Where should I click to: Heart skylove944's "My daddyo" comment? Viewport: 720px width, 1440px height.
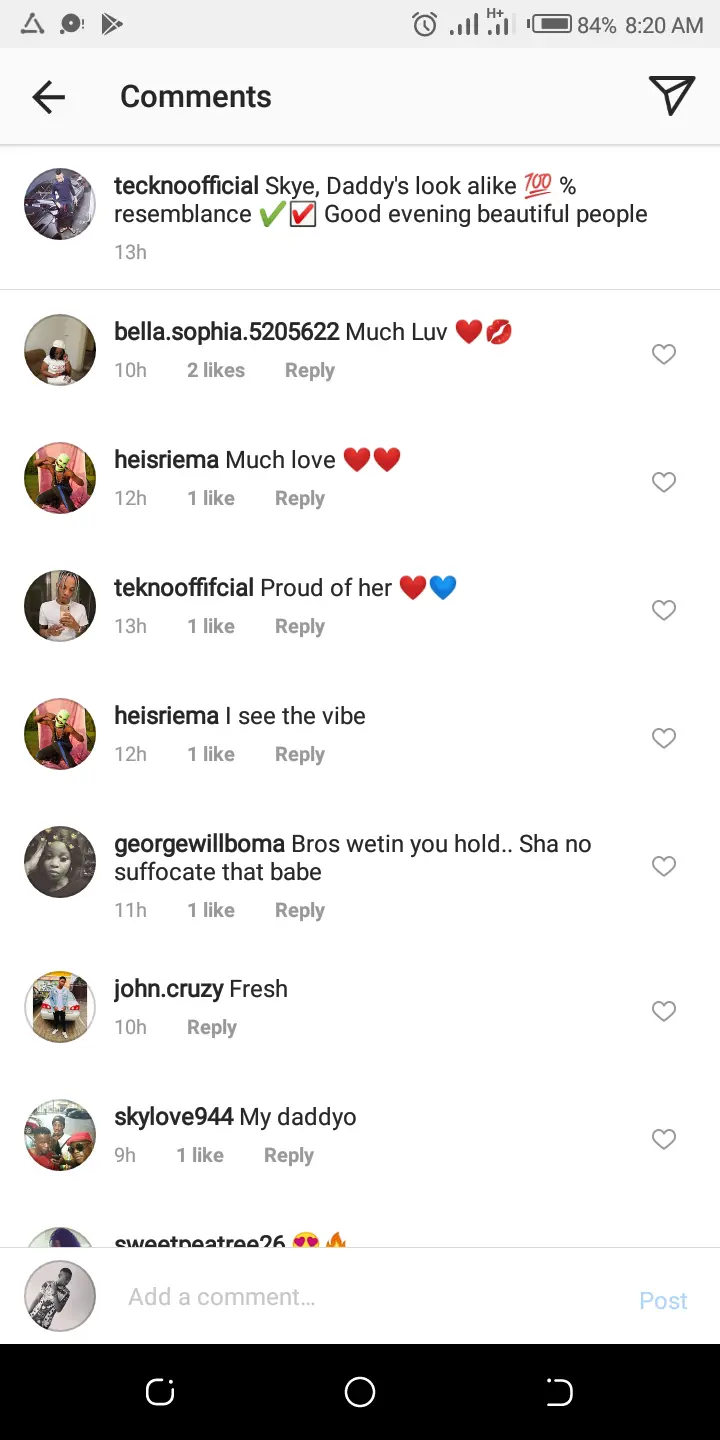click(x=664, y=1139)
